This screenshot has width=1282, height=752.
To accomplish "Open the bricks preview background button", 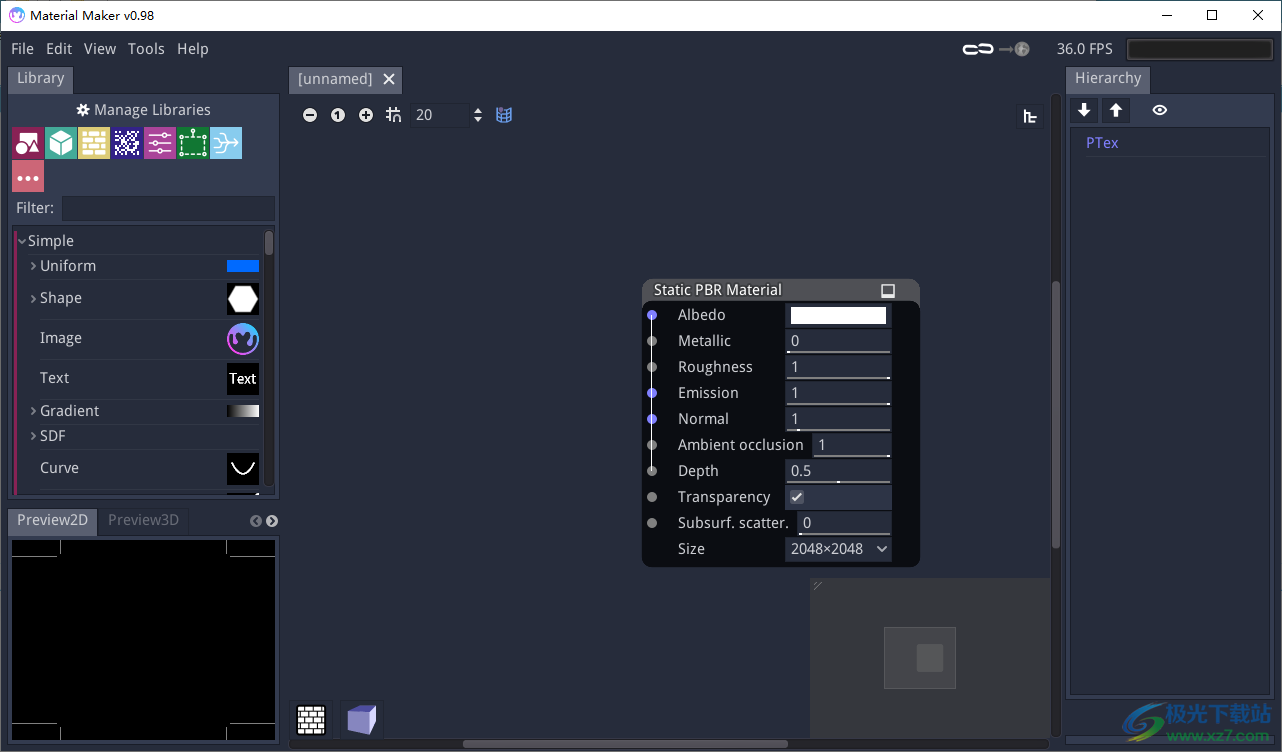I will coord(312,720).
